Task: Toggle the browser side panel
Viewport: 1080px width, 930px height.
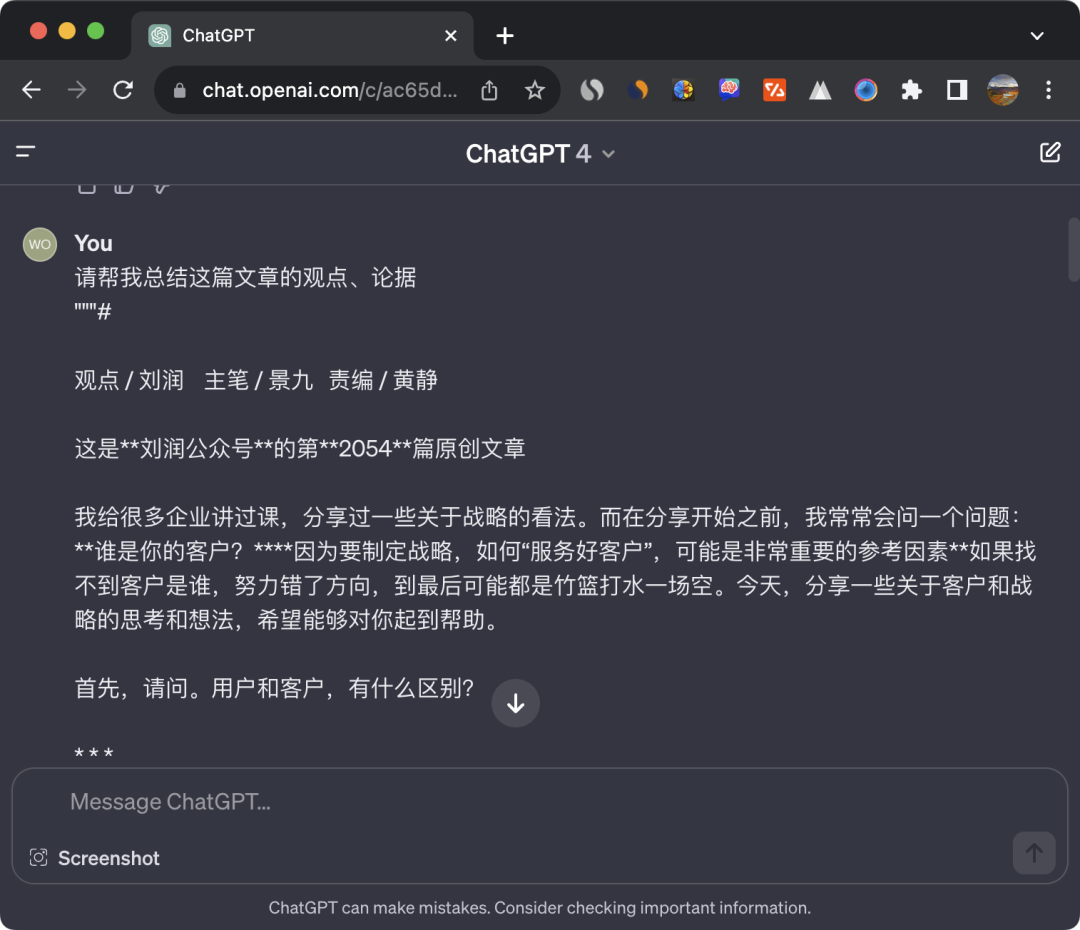Action: pyautogui.click(x=957, y=90)
